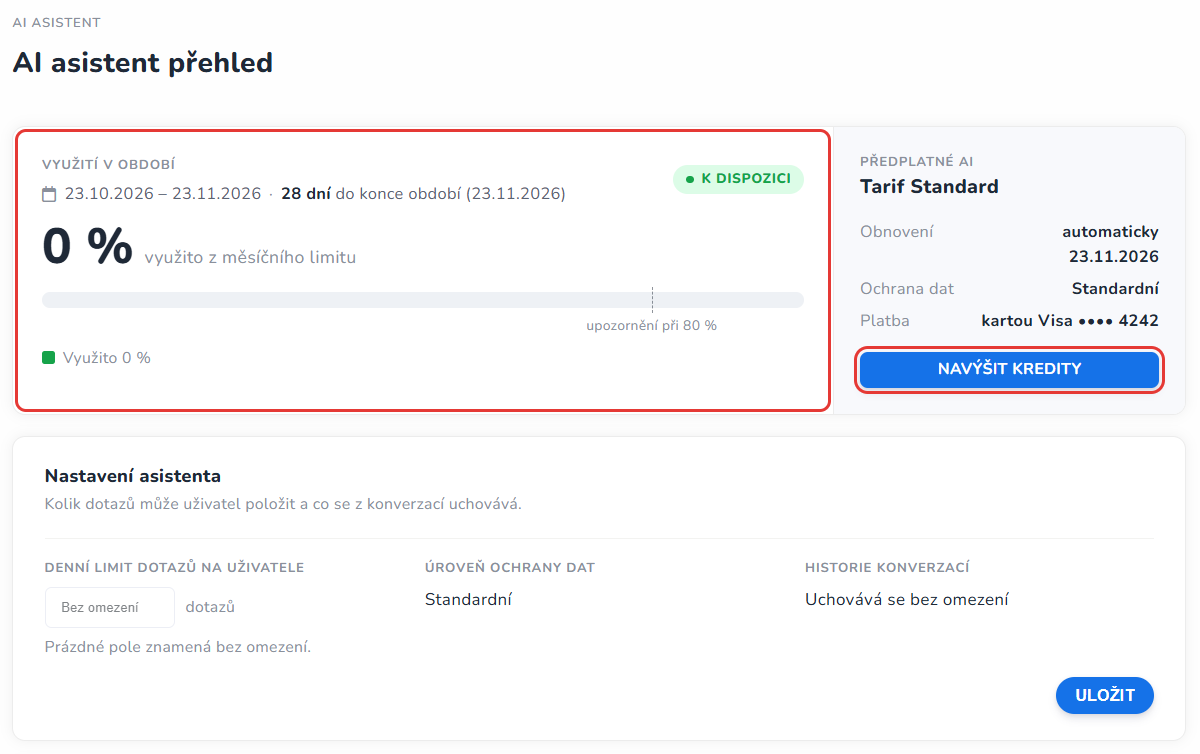This screenshot has height=754, width=1200.
Task: Click the NAVÝŠIT KREDITY button
Action: (1010, 369)
